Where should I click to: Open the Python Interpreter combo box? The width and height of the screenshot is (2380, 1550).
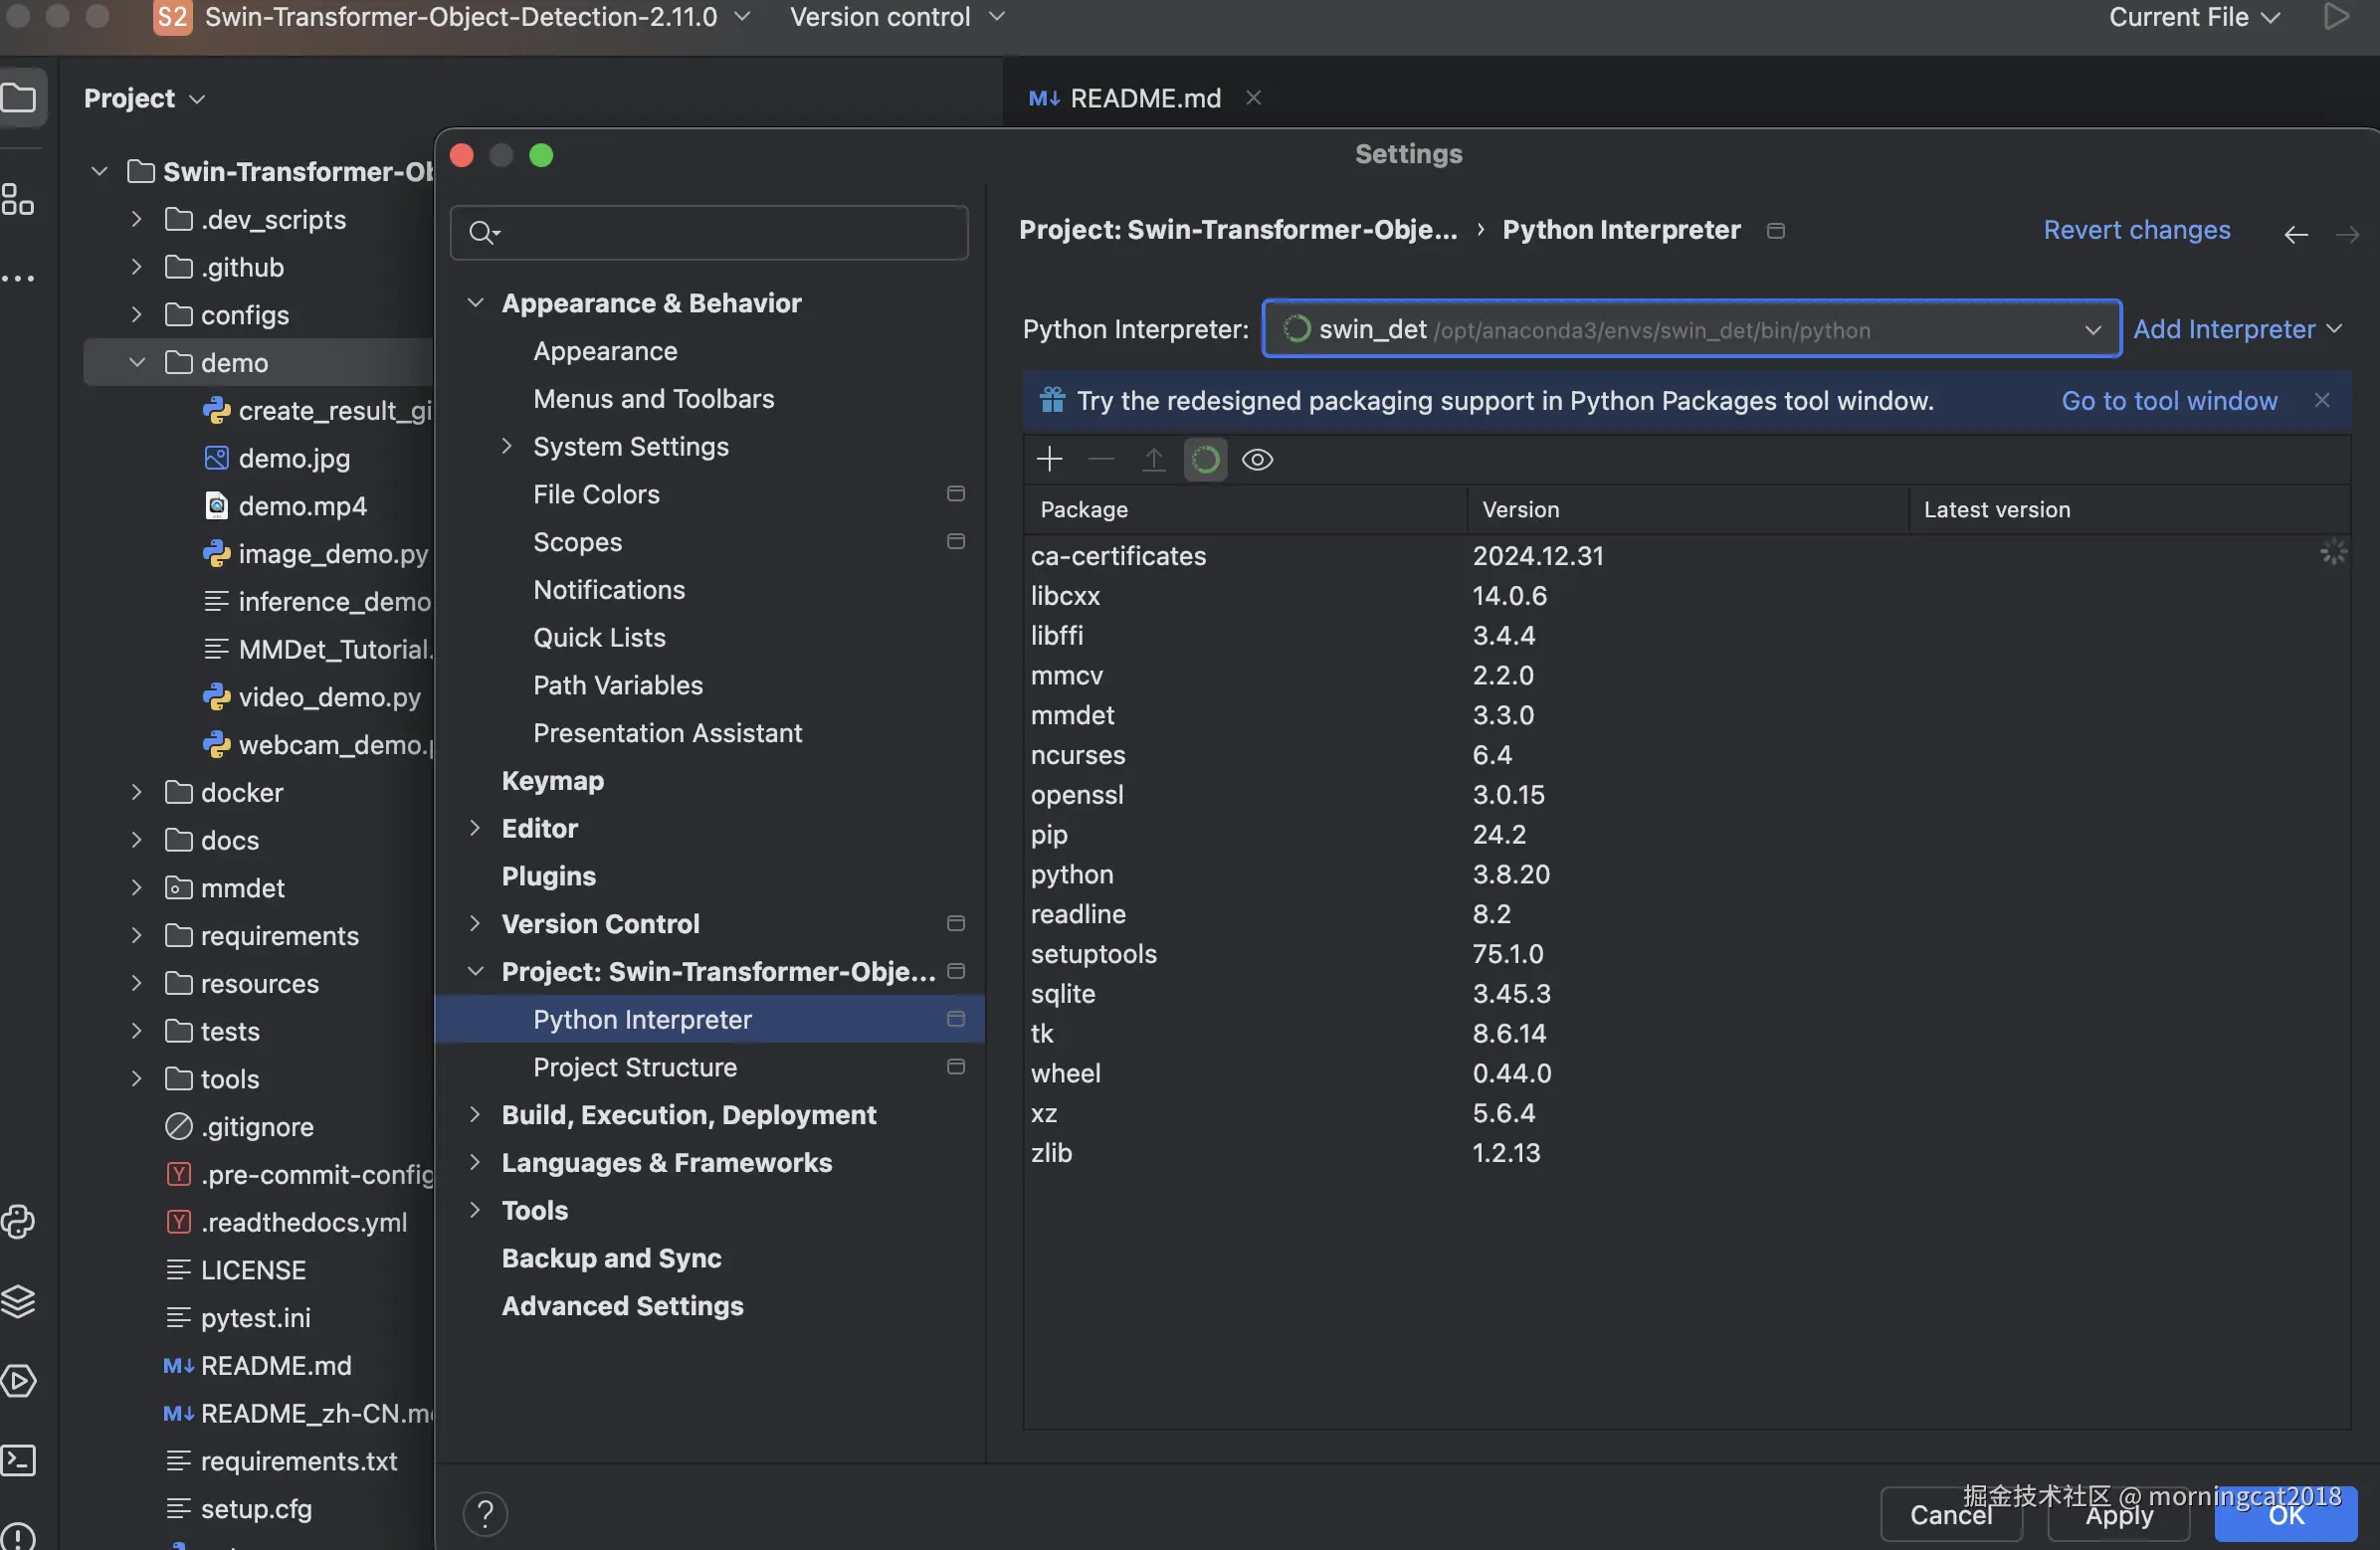[x=1690, y=329]
